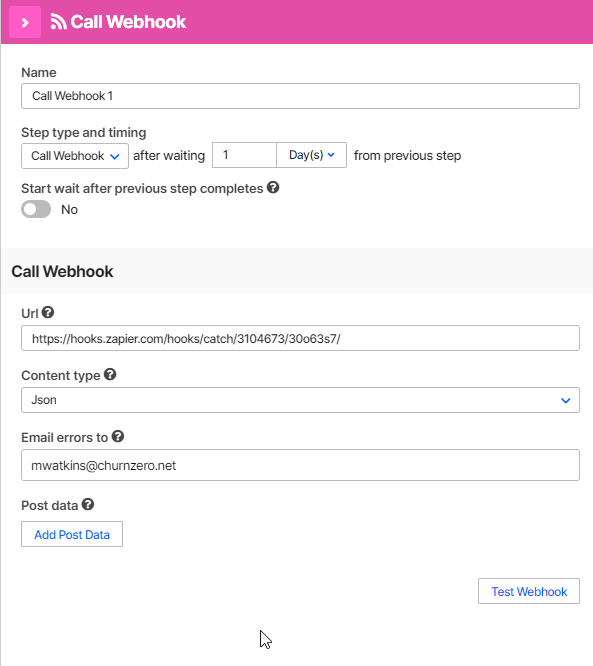Screen dimensions: 593x666
Task: View help info for Post data
Action: coord(88,505)
